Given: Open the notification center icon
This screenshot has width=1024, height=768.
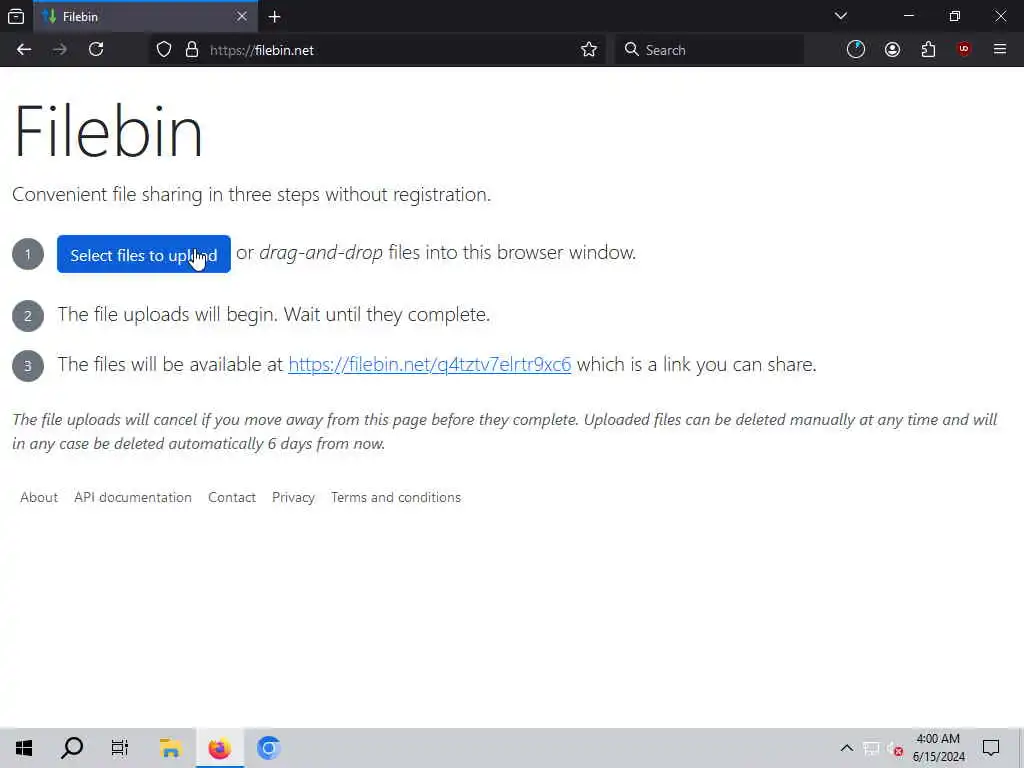Looking at the screenshot, I should (991, 748).
